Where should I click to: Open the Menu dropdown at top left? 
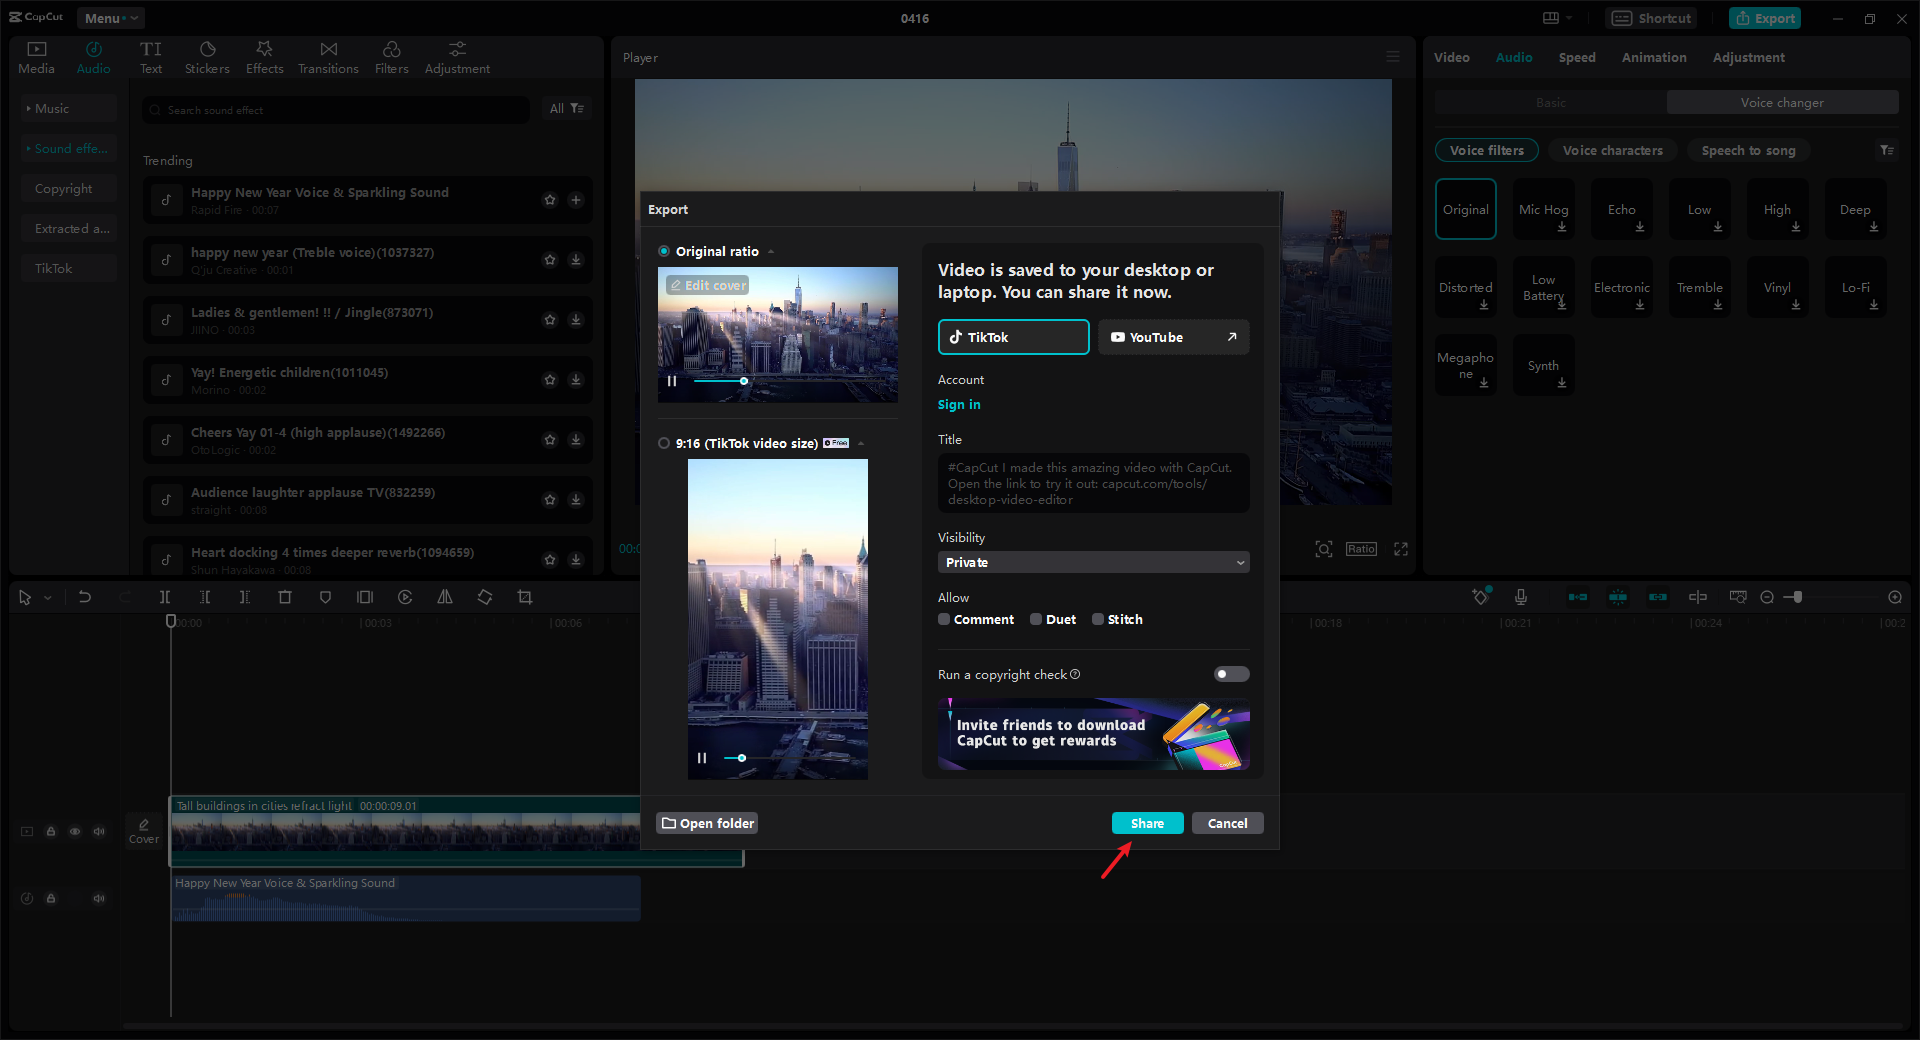(x=110, y=18)
